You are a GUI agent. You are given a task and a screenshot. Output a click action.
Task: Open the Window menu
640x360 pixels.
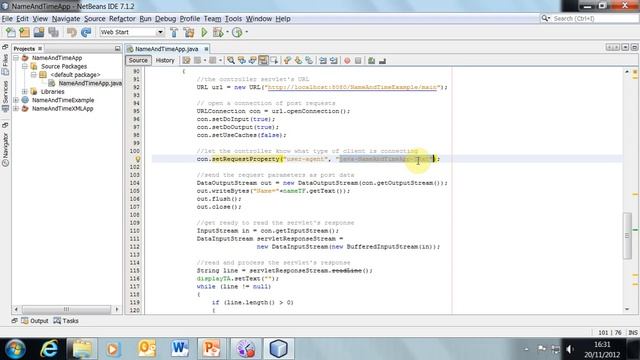[x=258, y=19]
